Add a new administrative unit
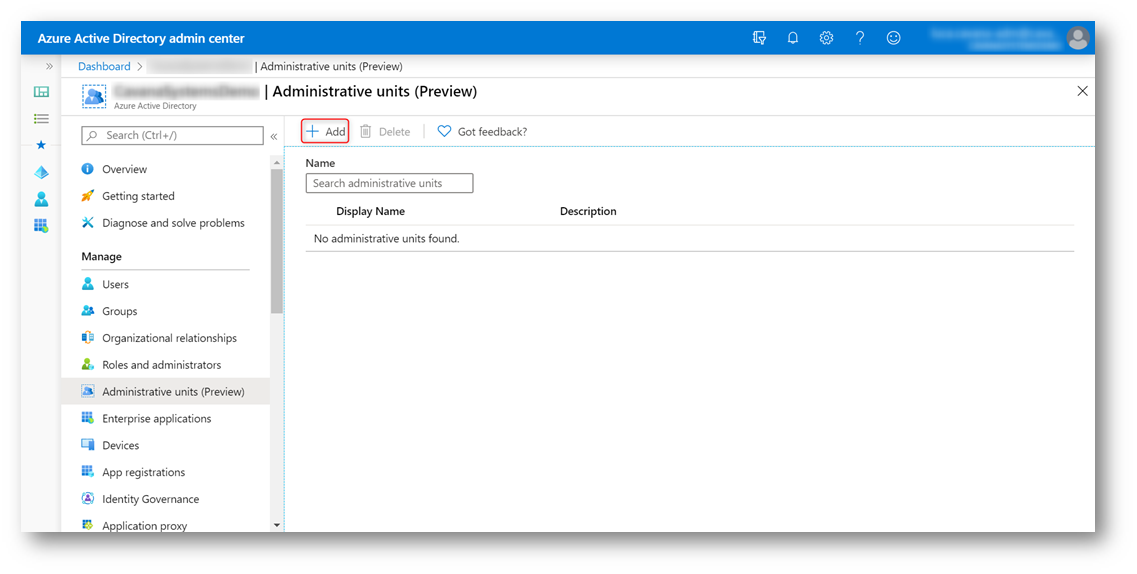1137x574 pixels. [x=326, y=131]
